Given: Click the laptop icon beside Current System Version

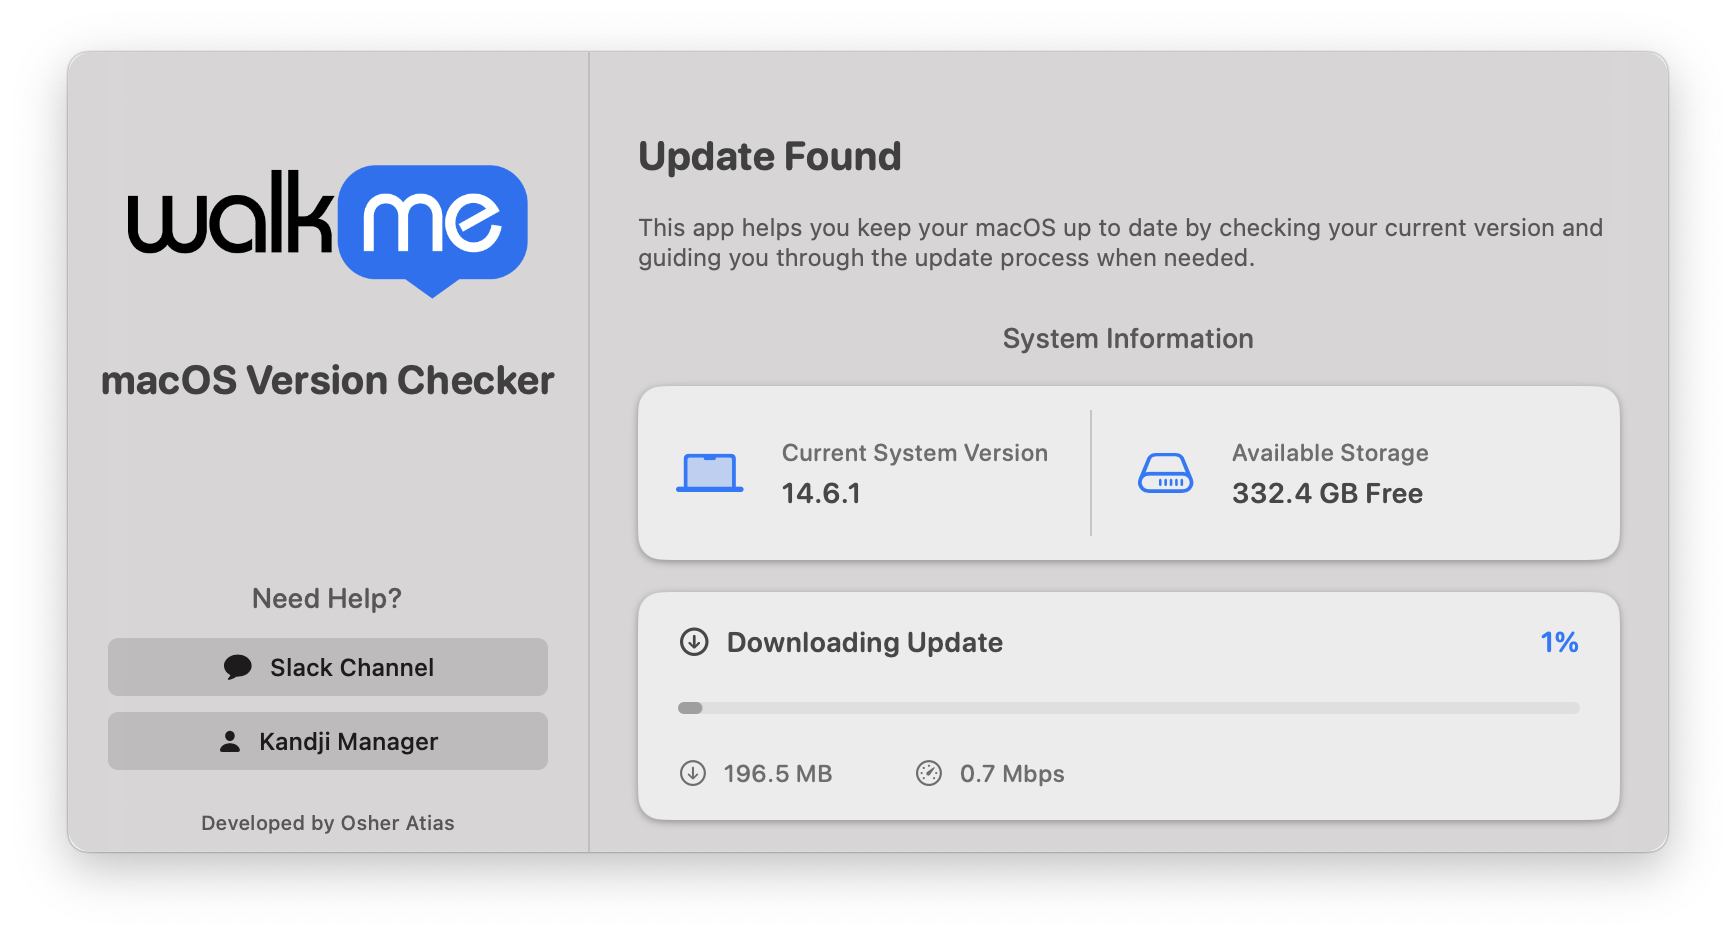Looking at the screenshot, I should pyautogui.click(x=709, y=473).
